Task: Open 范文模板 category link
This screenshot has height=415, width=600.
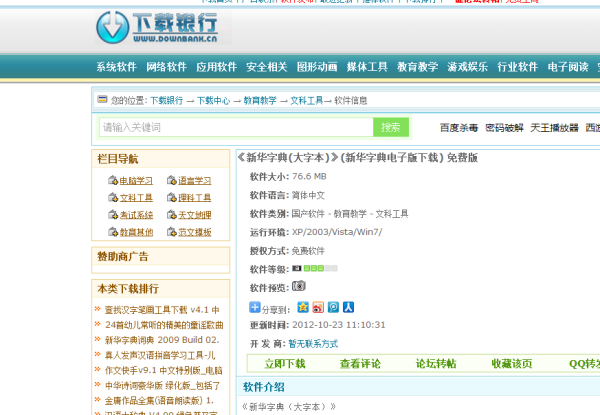Action: (x=195, y=232)
